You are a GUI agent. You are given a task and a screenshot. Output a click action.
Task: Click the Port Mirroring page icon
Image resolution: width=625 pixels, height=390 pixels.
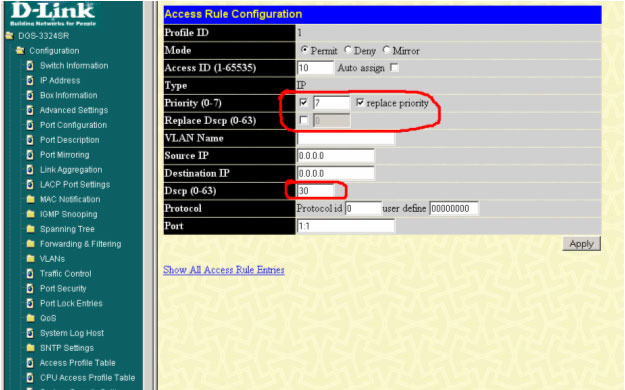[x=30, y=155]
